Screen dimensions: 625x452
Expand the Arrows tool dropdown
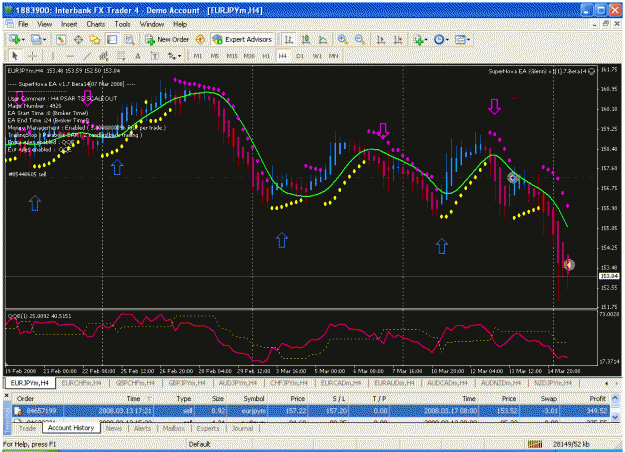pyautogui.click(x=179, y=56)
